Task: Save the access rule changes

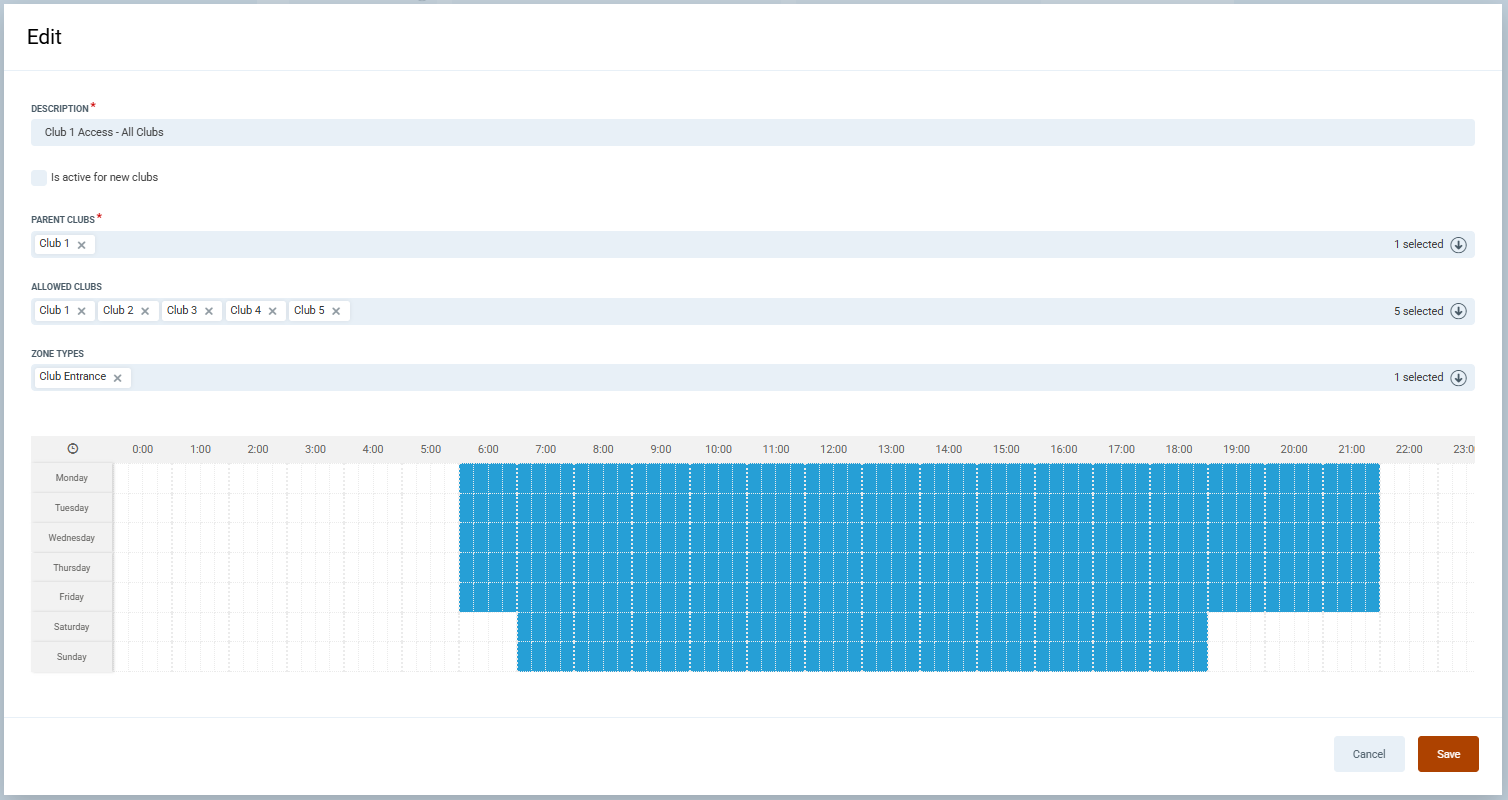Action: [x=1447, y=754]
